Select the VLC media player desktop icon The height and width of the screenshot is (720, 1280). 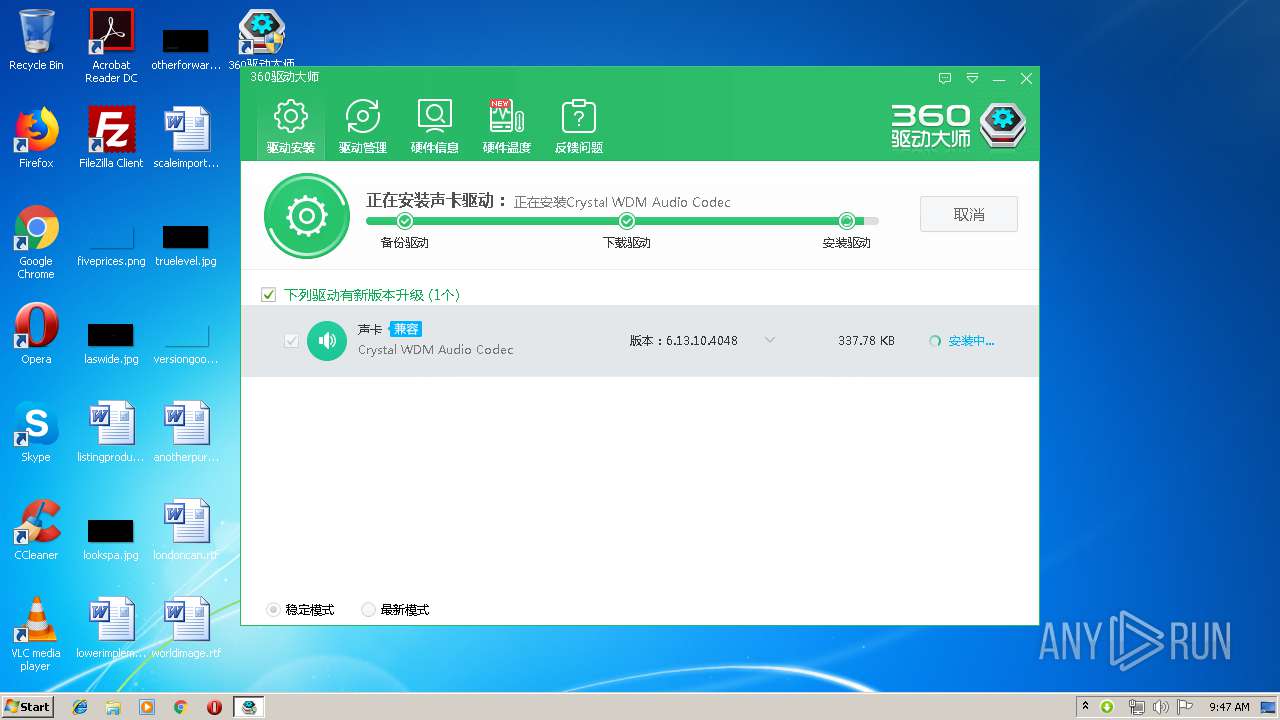pos(36,634)
